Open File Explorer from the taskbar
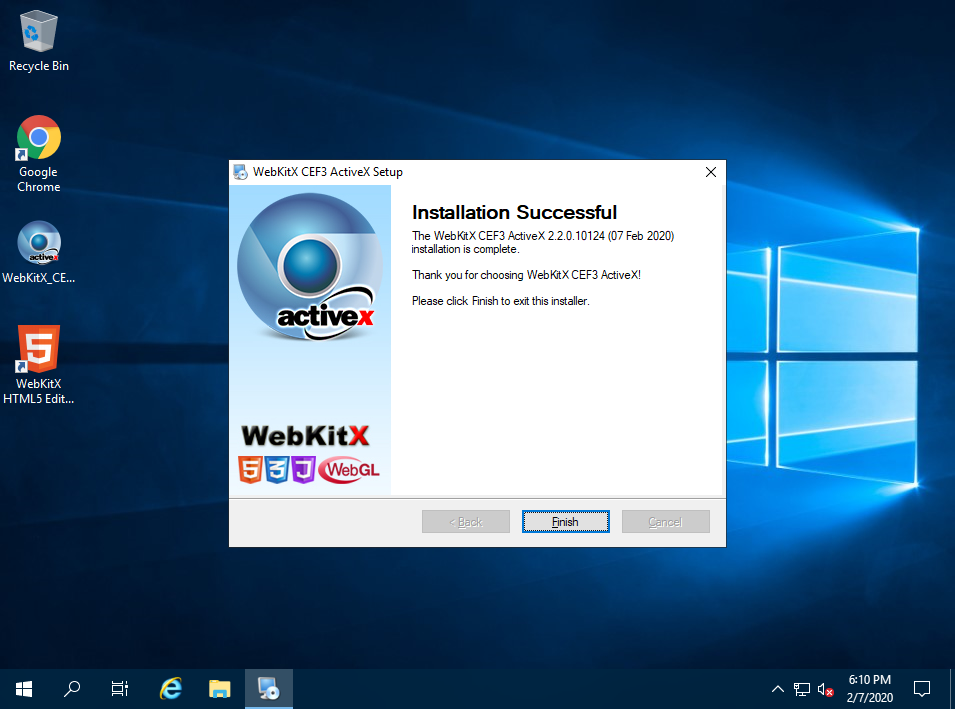This screenshot has height=709, width=955. point(219,689)
